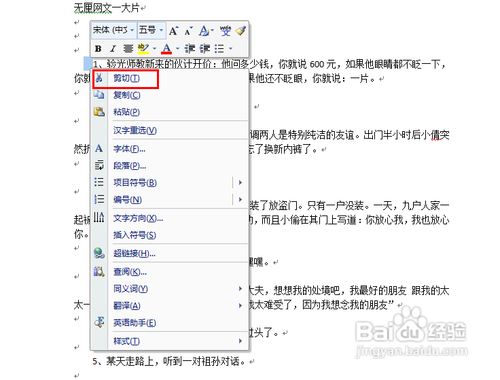Open 翻译(A) submenu

click(x=170, y=306)
